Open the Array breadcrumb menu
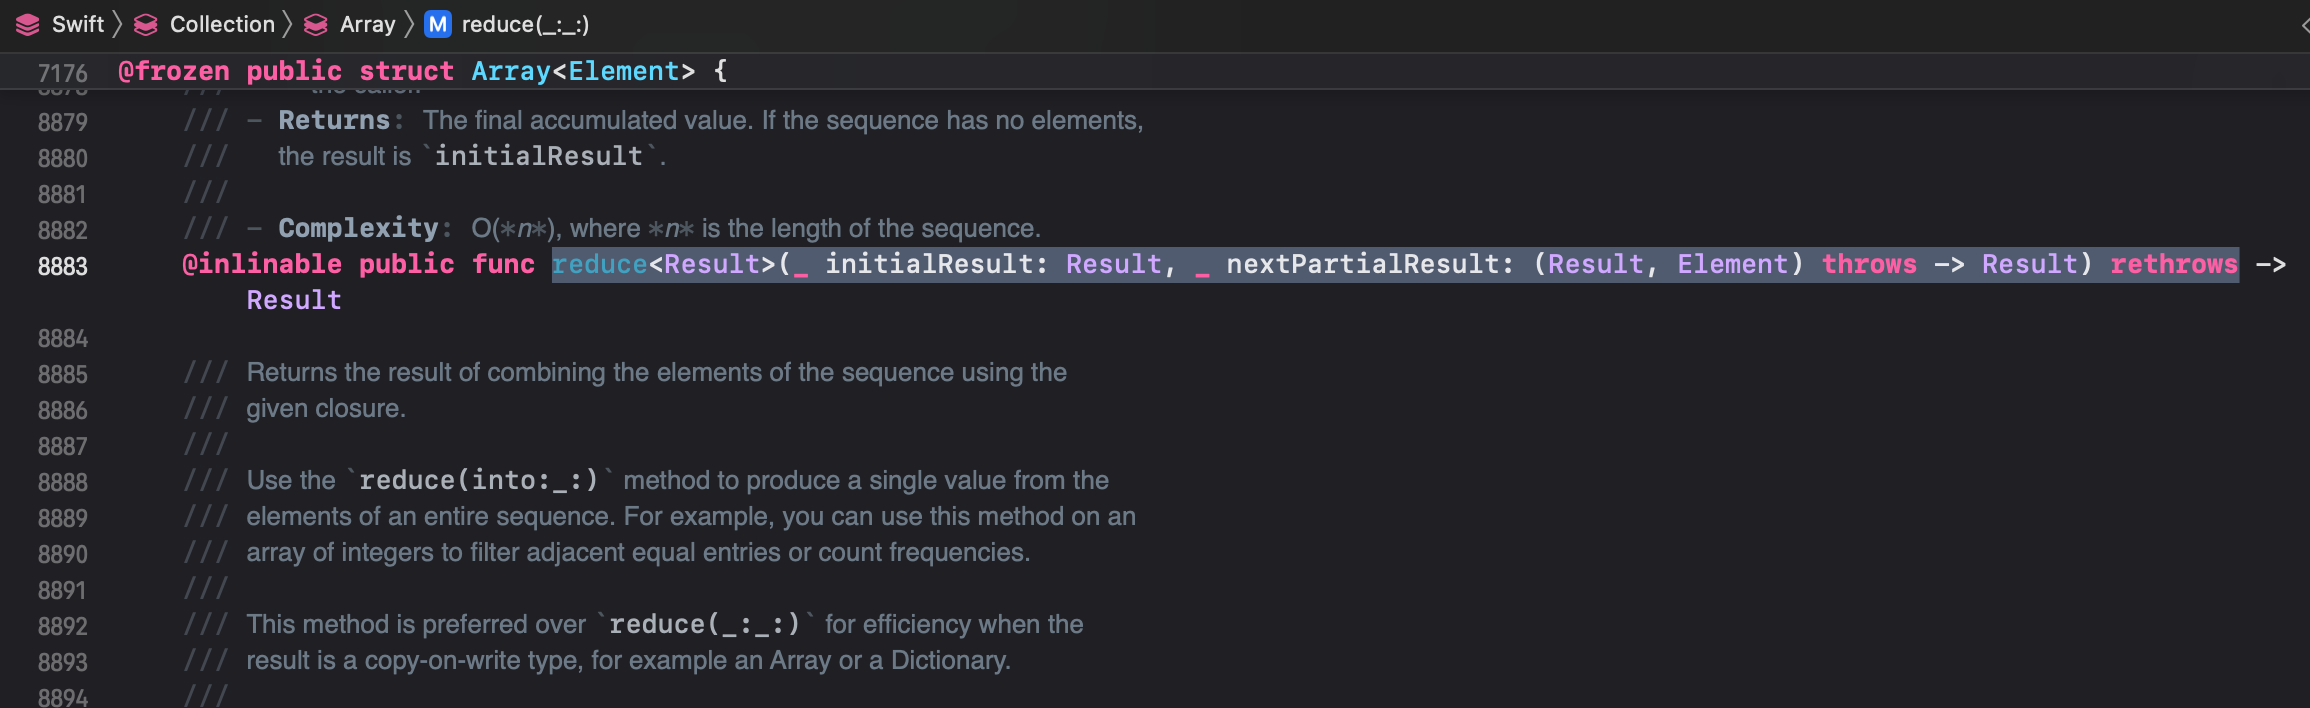The width and height of the screenshot is (2310, 708). click(367, 25)
